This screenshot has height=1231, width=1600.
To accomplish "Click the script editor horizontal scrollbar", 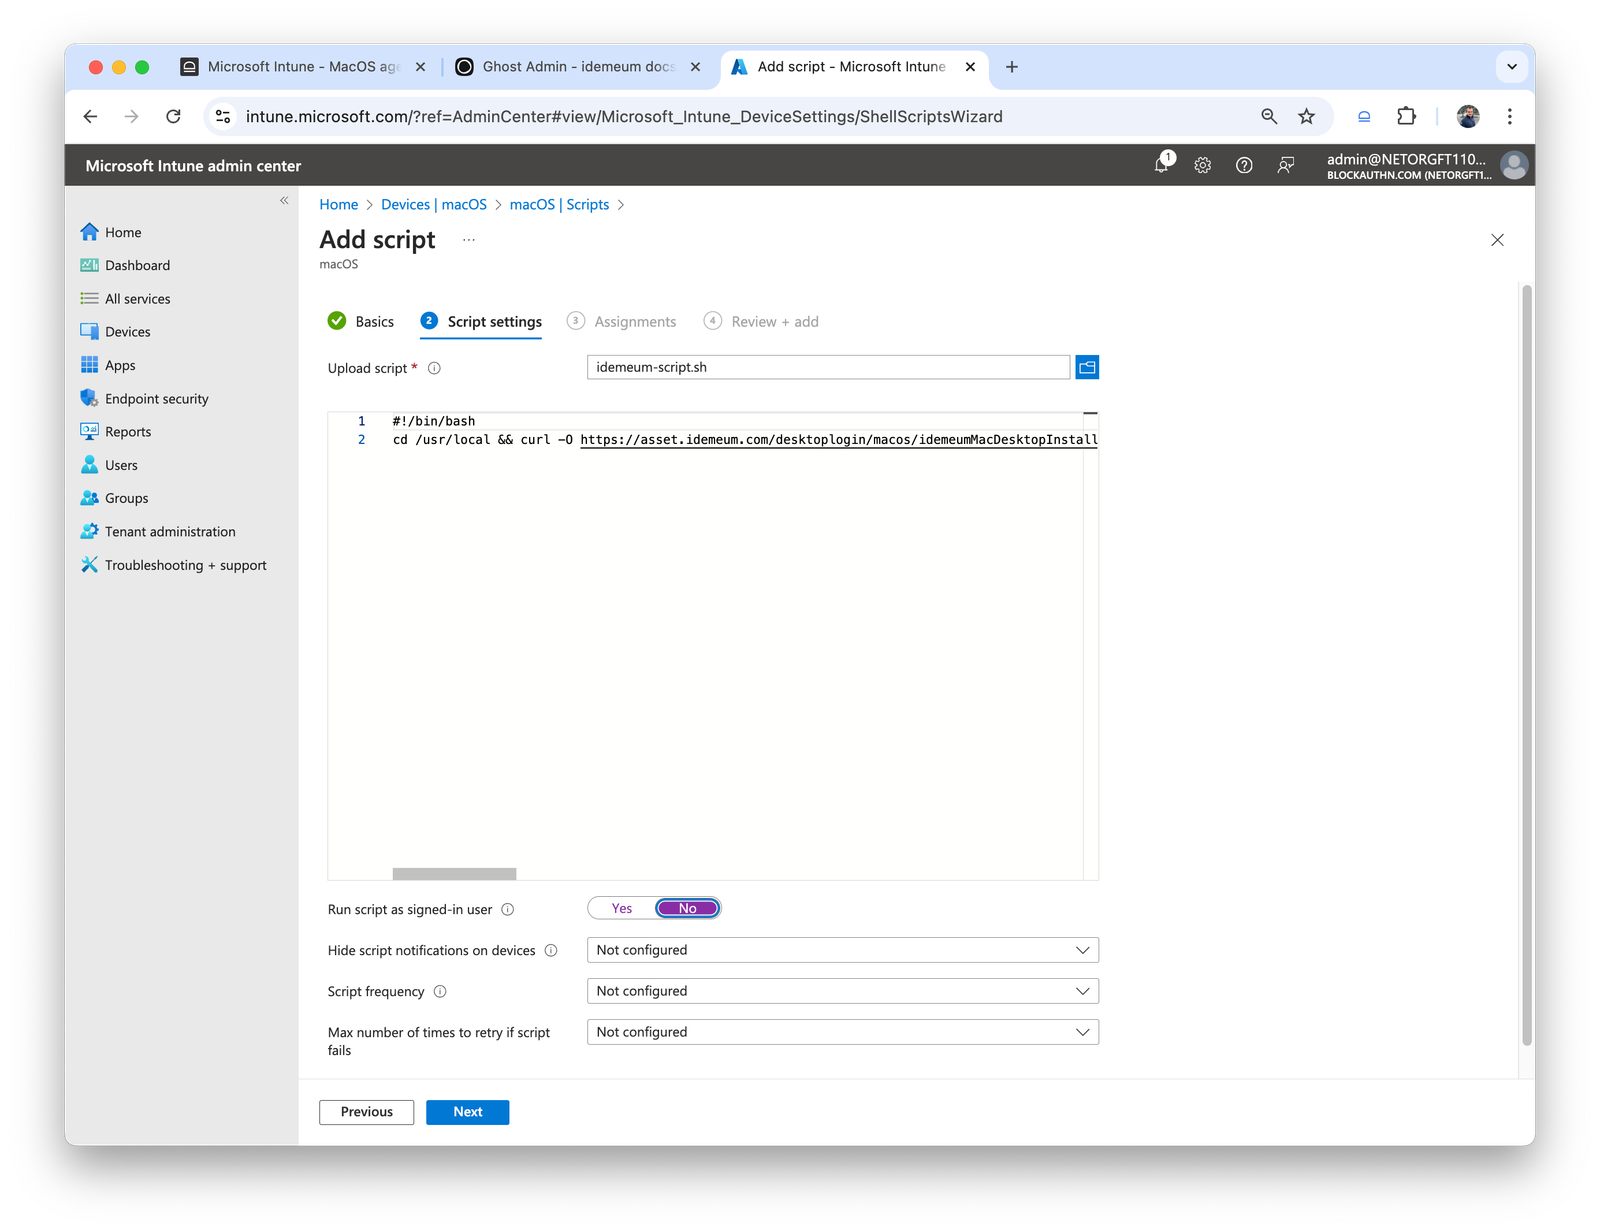I will click(454, 874).
